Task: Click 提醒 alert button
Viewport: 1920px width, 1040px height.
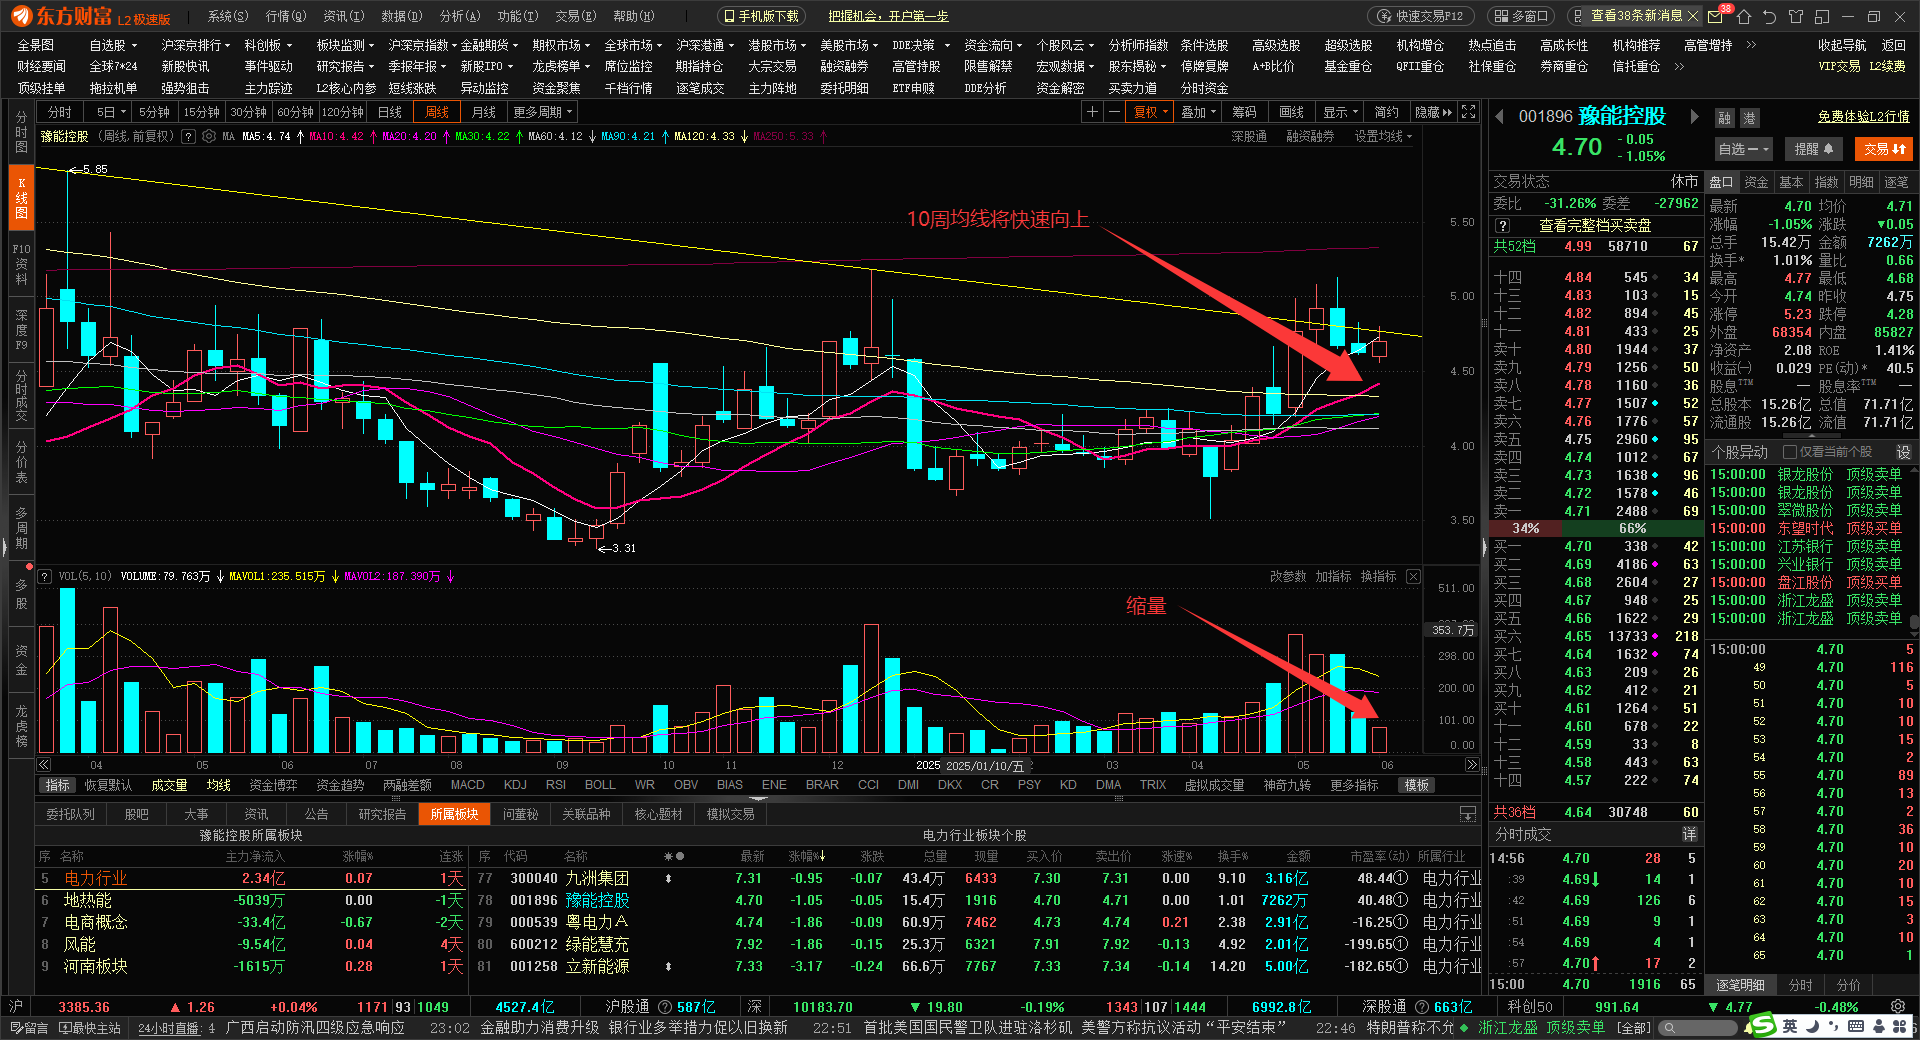Action: pos(1813,149)
